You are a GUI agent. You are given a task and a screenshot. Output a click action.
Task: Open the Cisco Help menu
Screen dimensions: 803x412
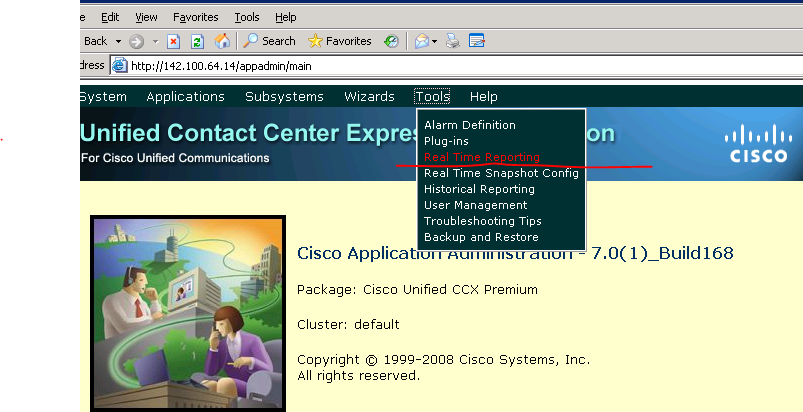(x=483, y=97)
